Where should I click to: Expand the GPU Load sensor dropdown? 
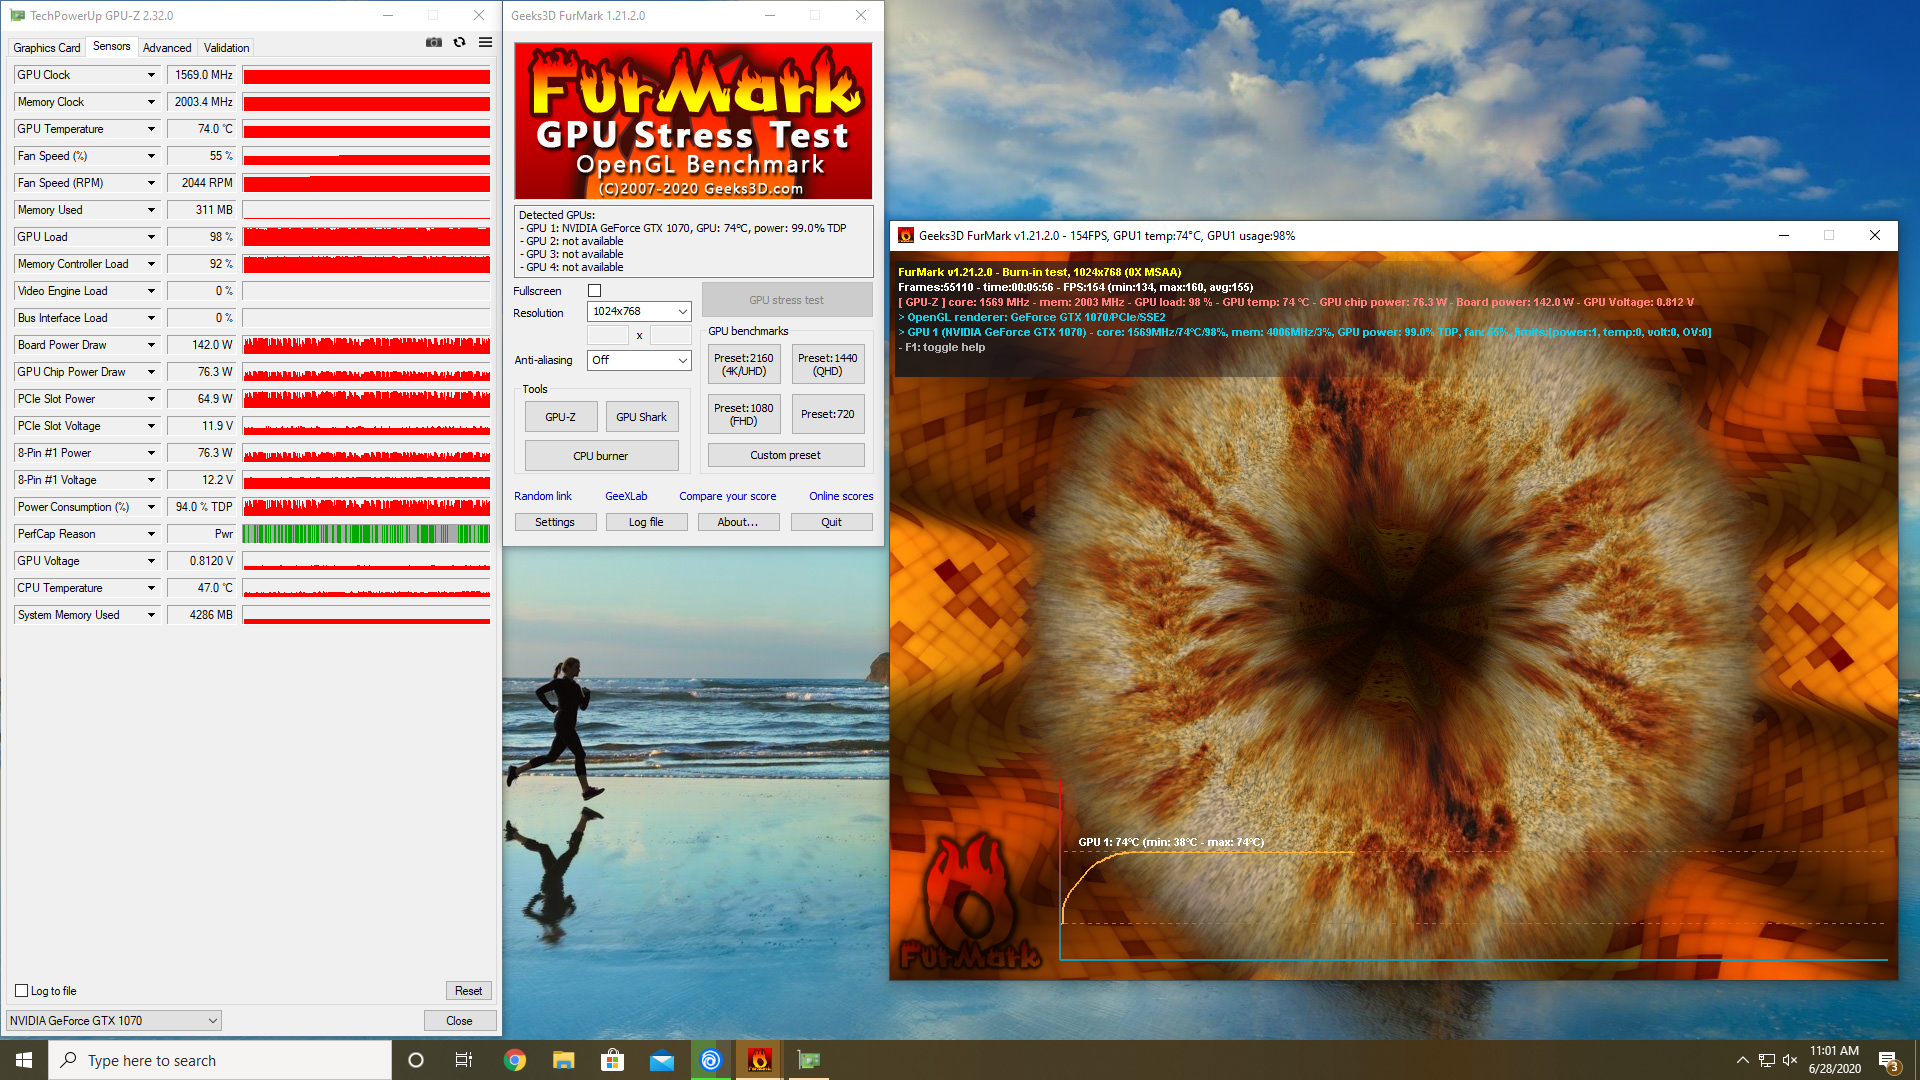151,237
